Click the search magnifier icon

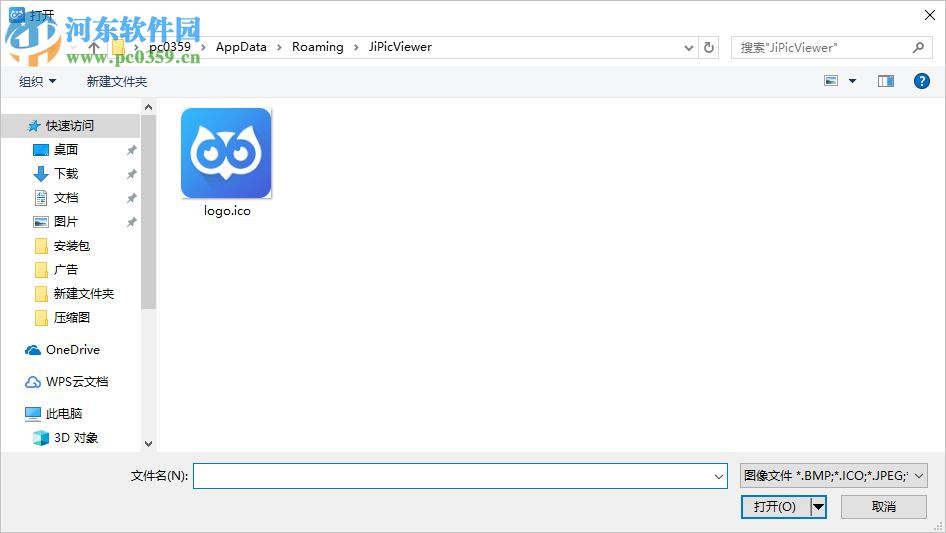click(918, 47)
